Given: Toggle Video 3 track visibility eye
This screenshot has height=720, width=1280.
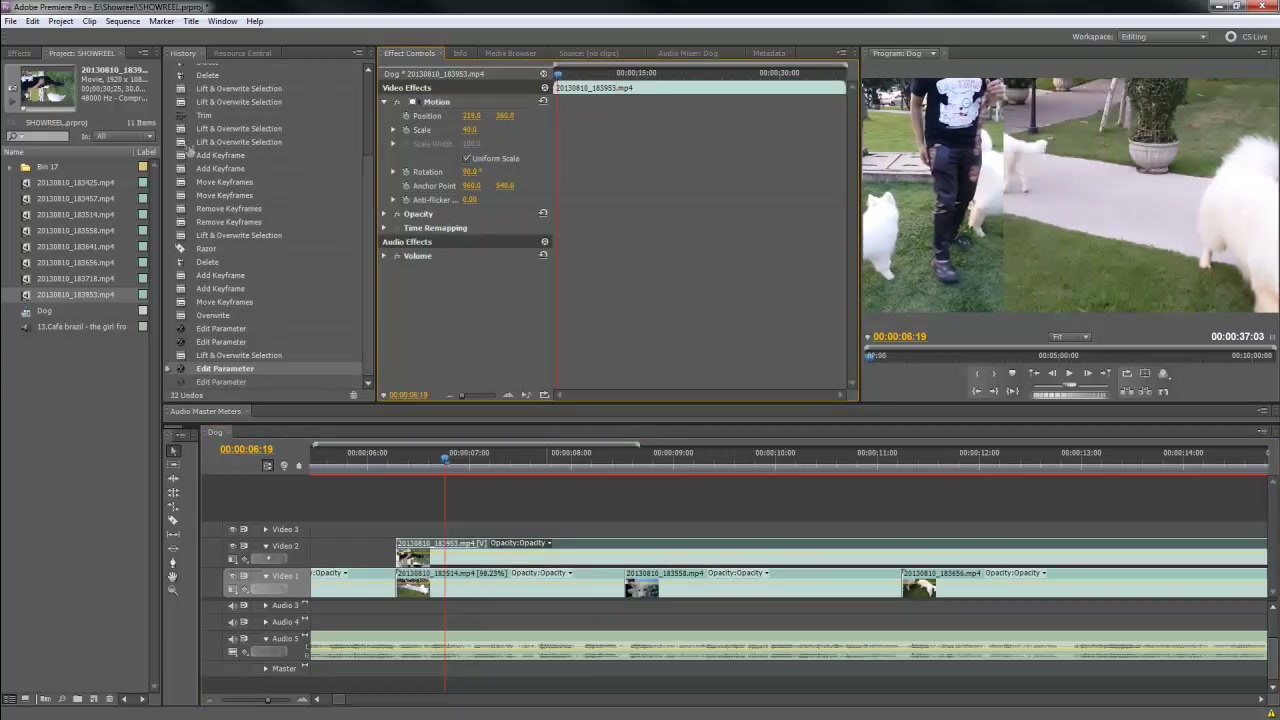Looking at the screenshot, I should [x=233, y=529].
